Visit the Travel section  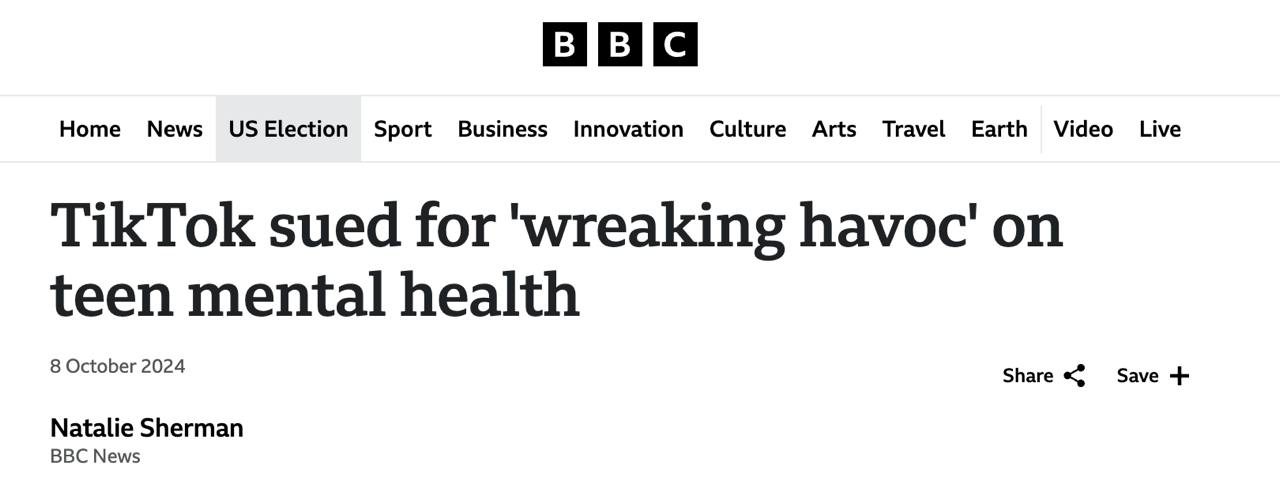913,129
